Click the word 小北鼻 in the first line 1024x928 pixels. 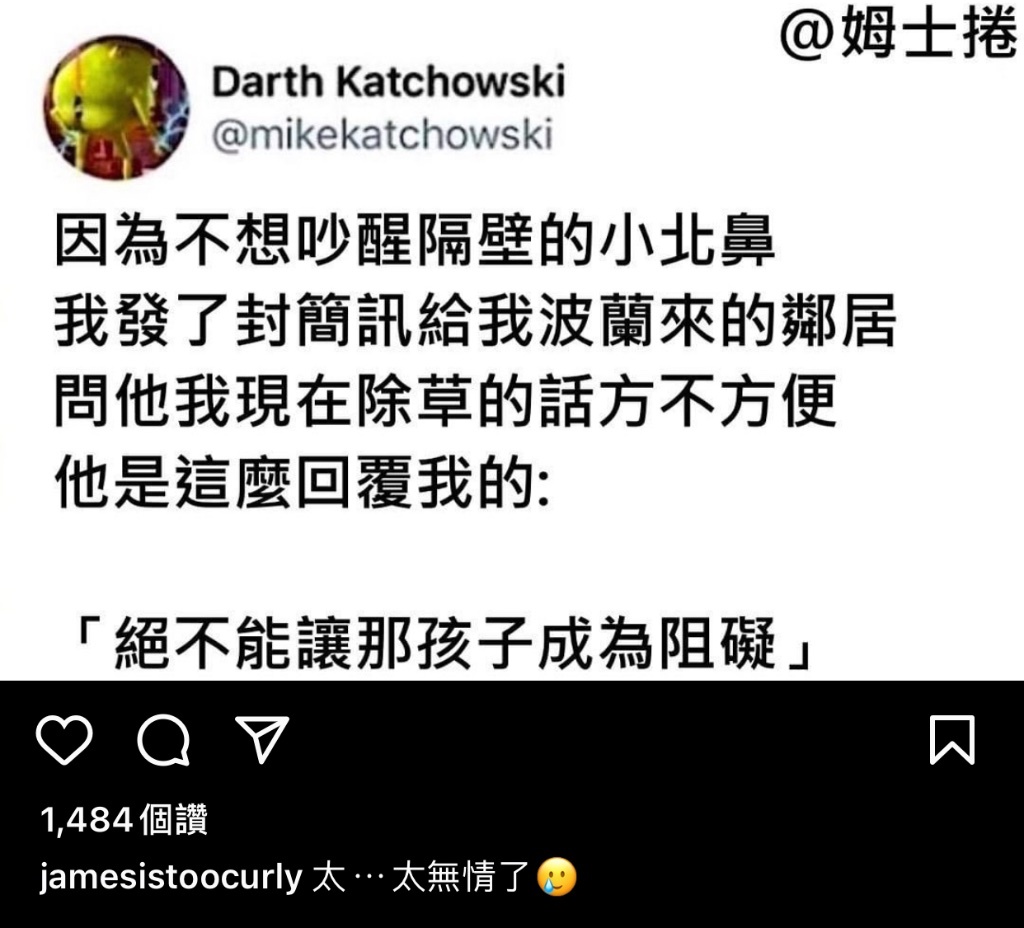(x=686, y=240)
